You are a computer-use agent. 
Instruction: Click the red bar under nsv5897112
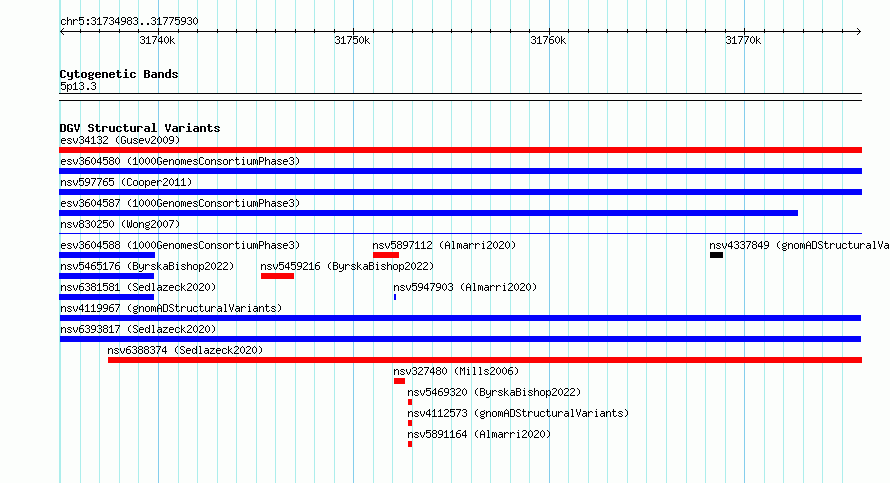[x=386, y=255]
